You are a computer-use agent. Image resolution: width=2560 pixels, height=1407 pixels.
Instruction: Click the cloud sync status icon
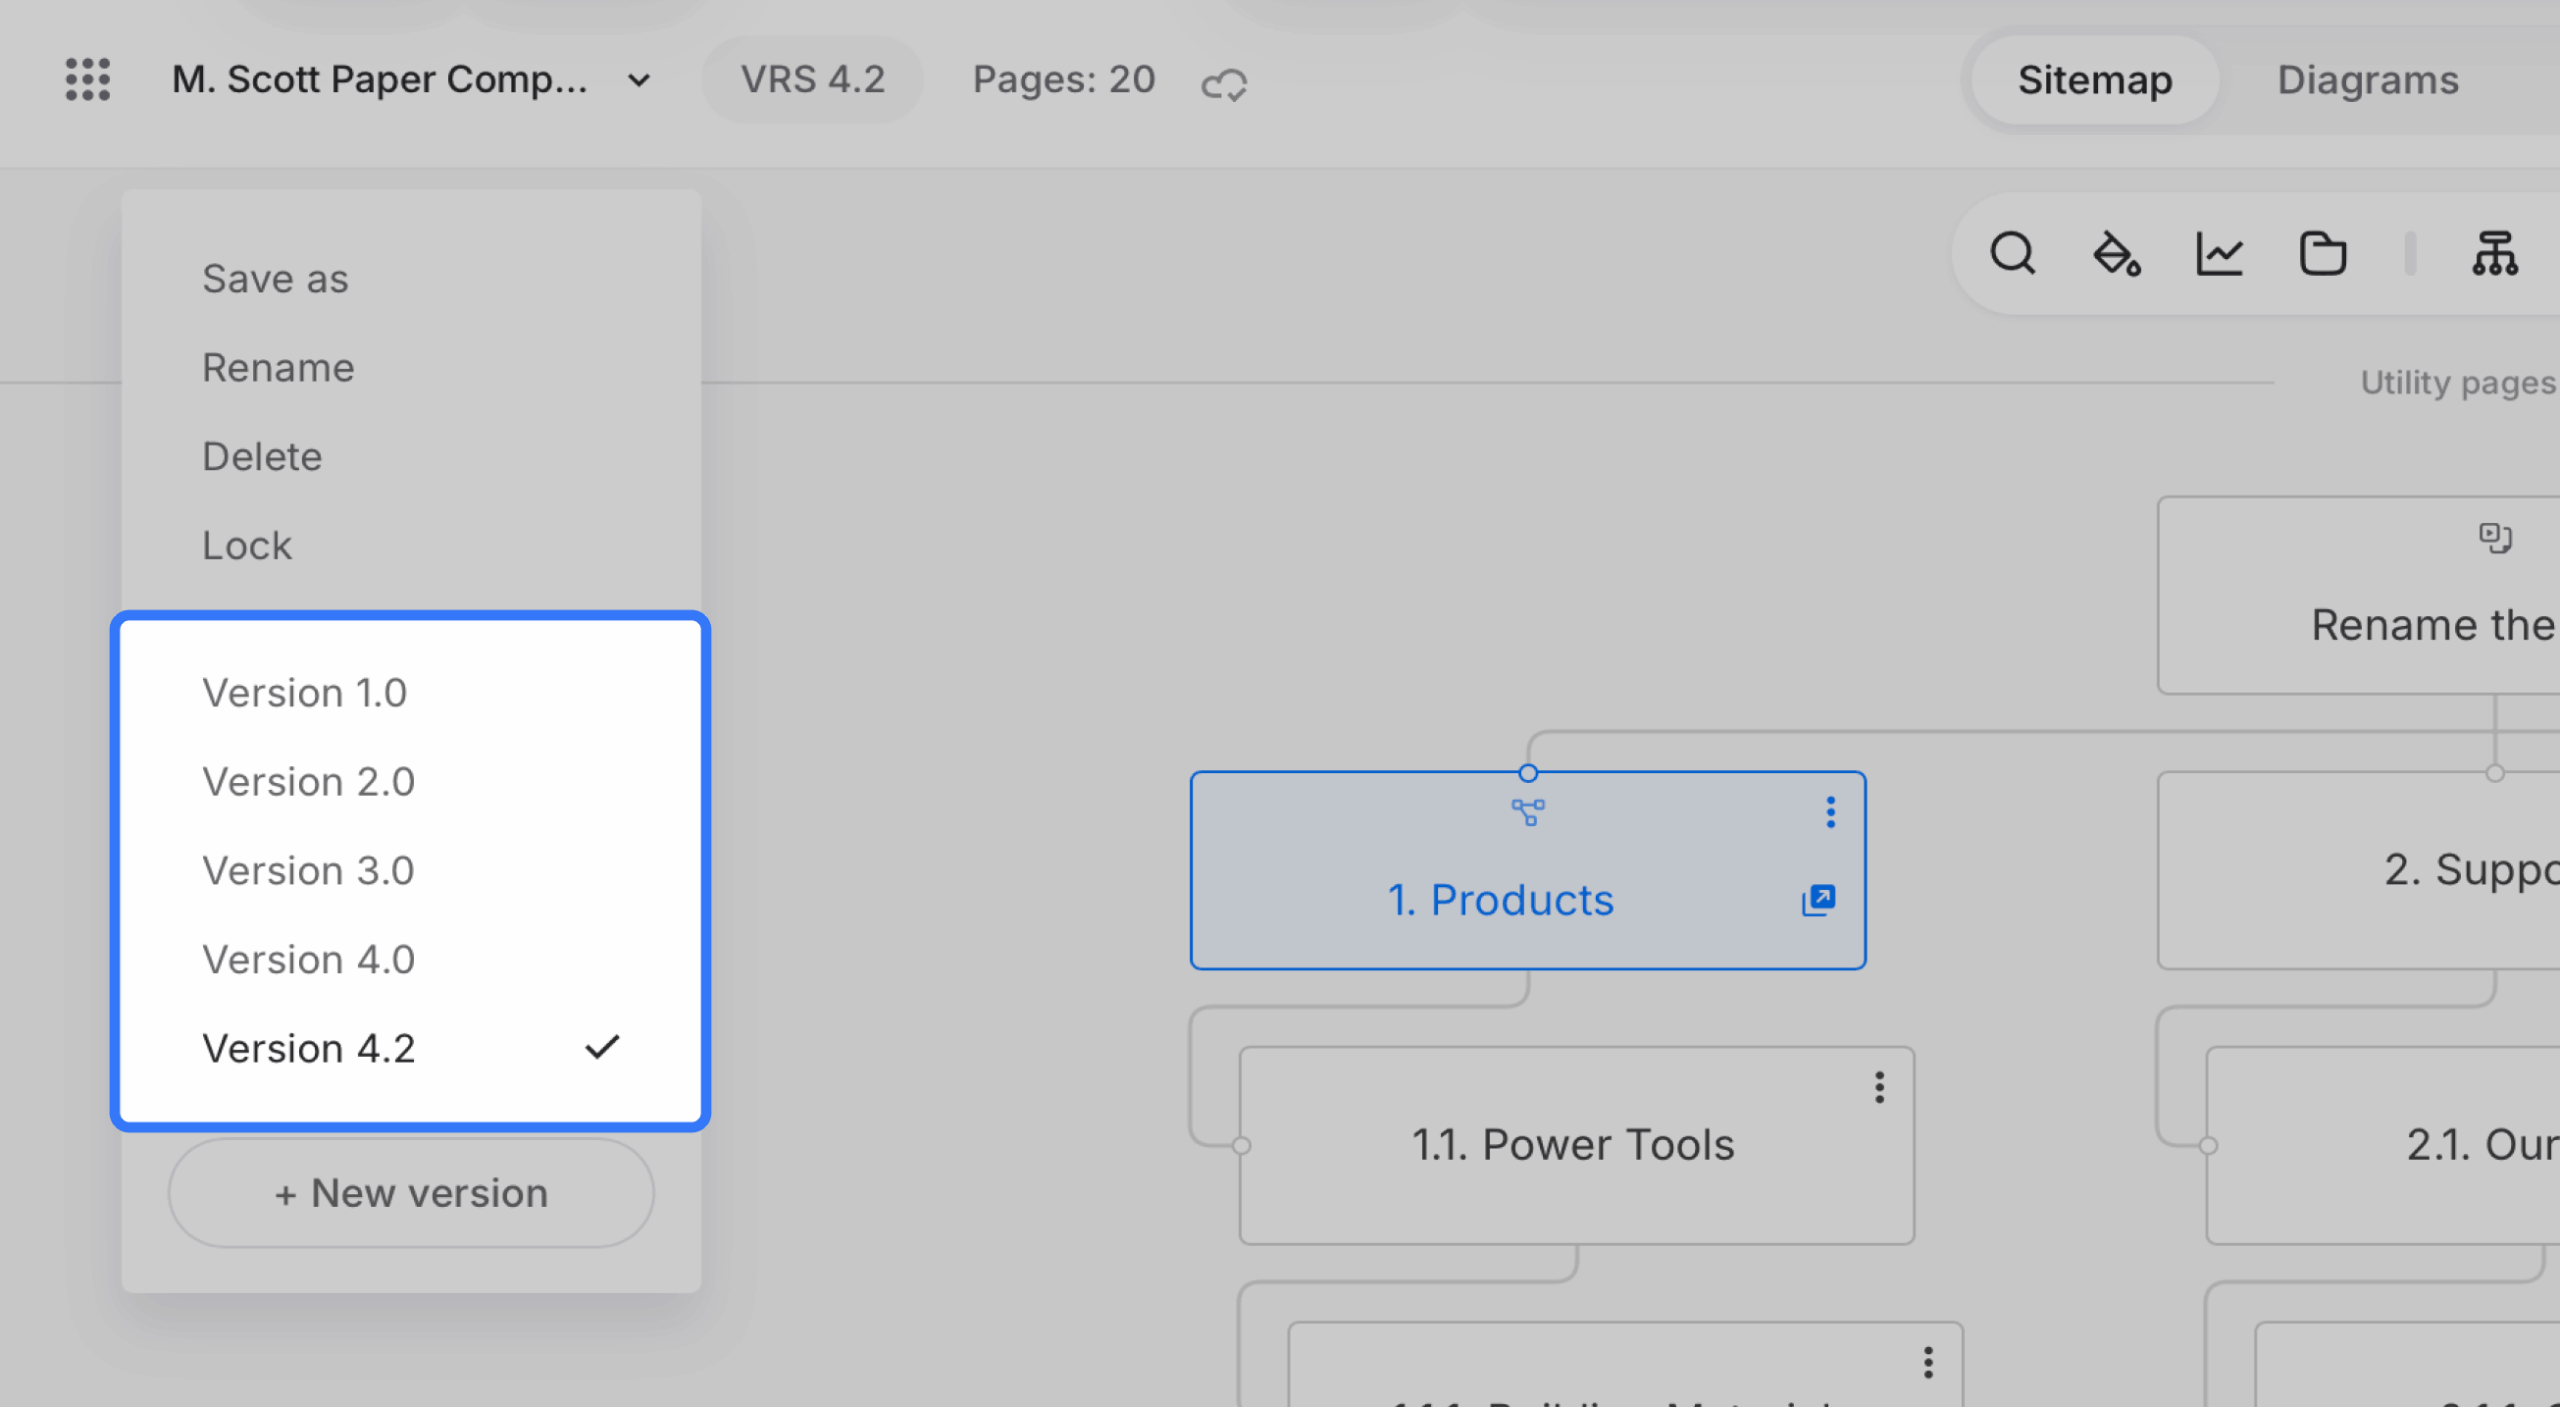1224,83
